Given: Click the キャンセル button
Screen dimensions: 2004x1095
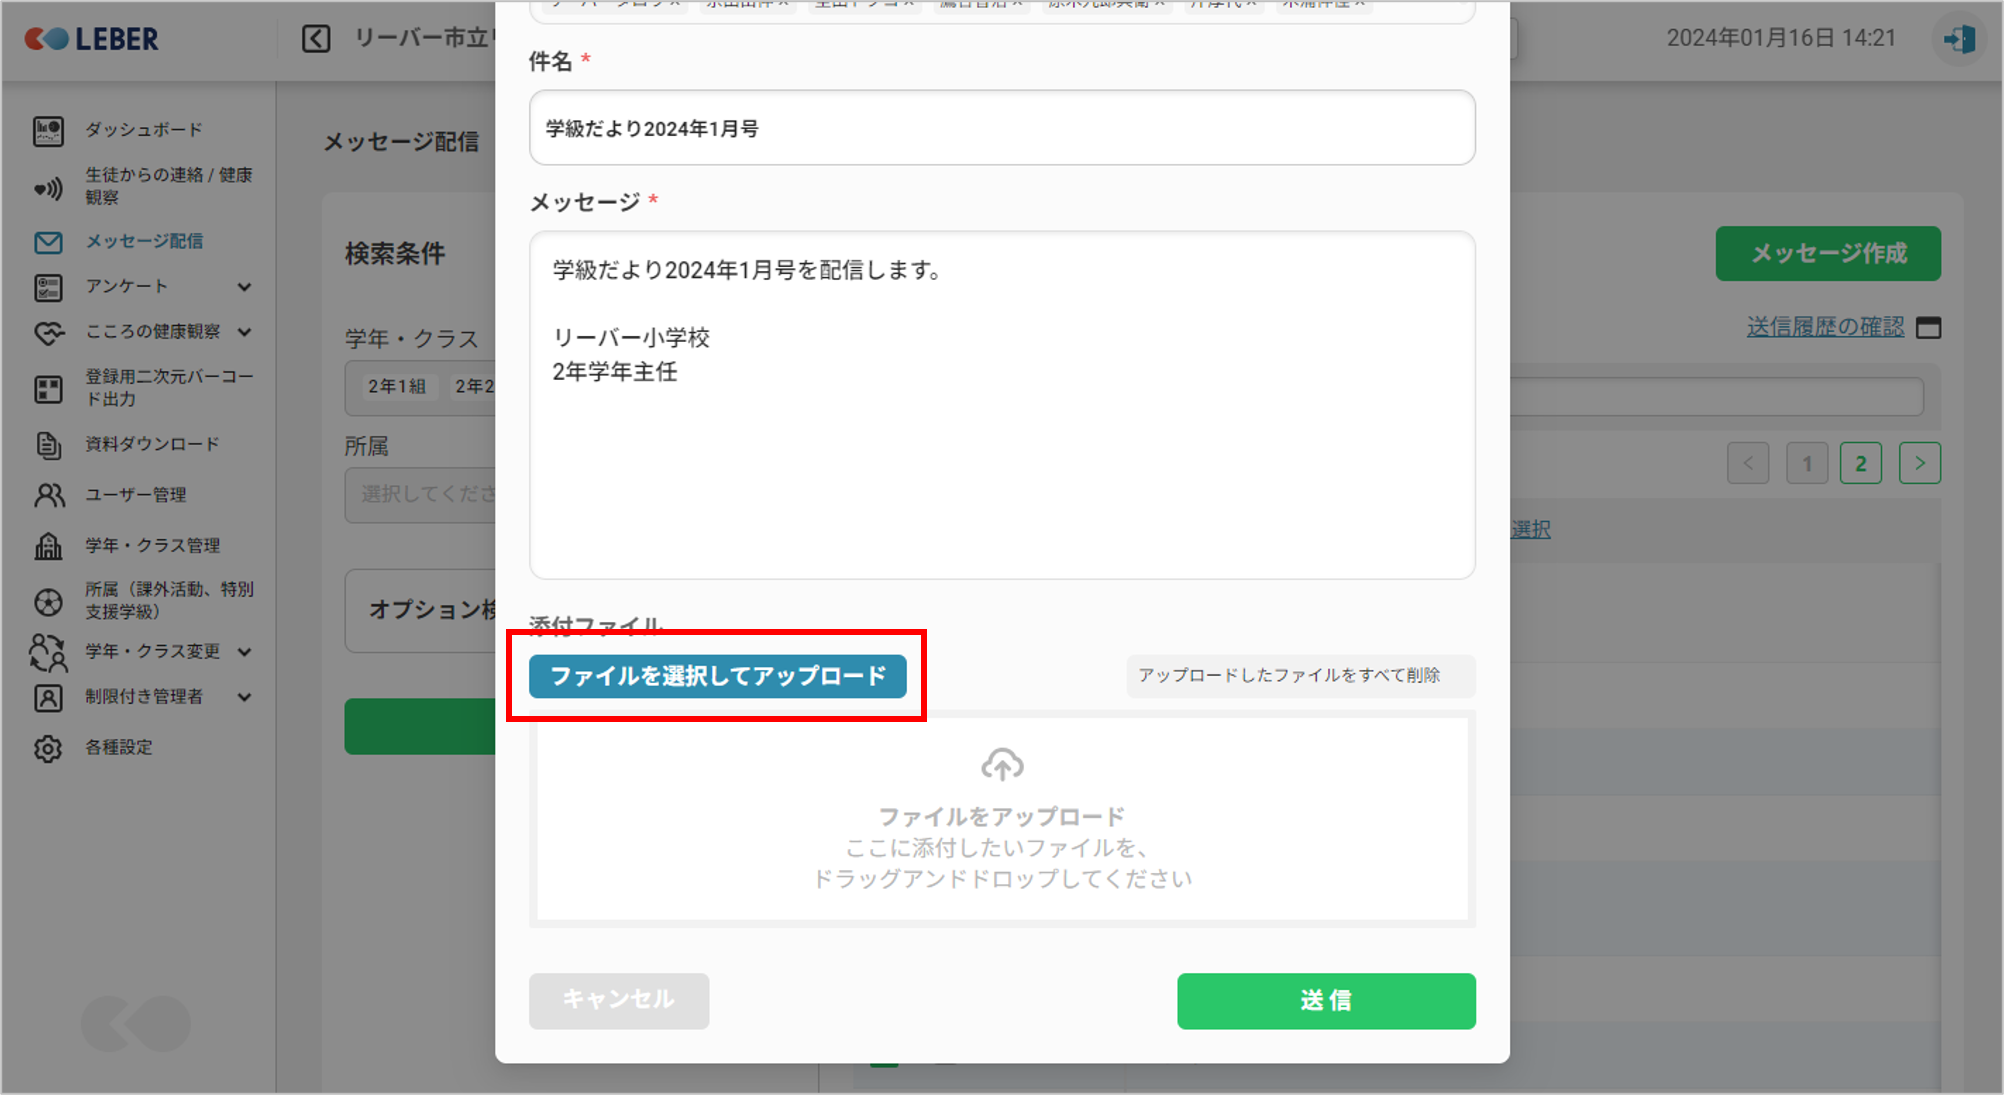Looking at the screenshot, I should [618, 1000].
